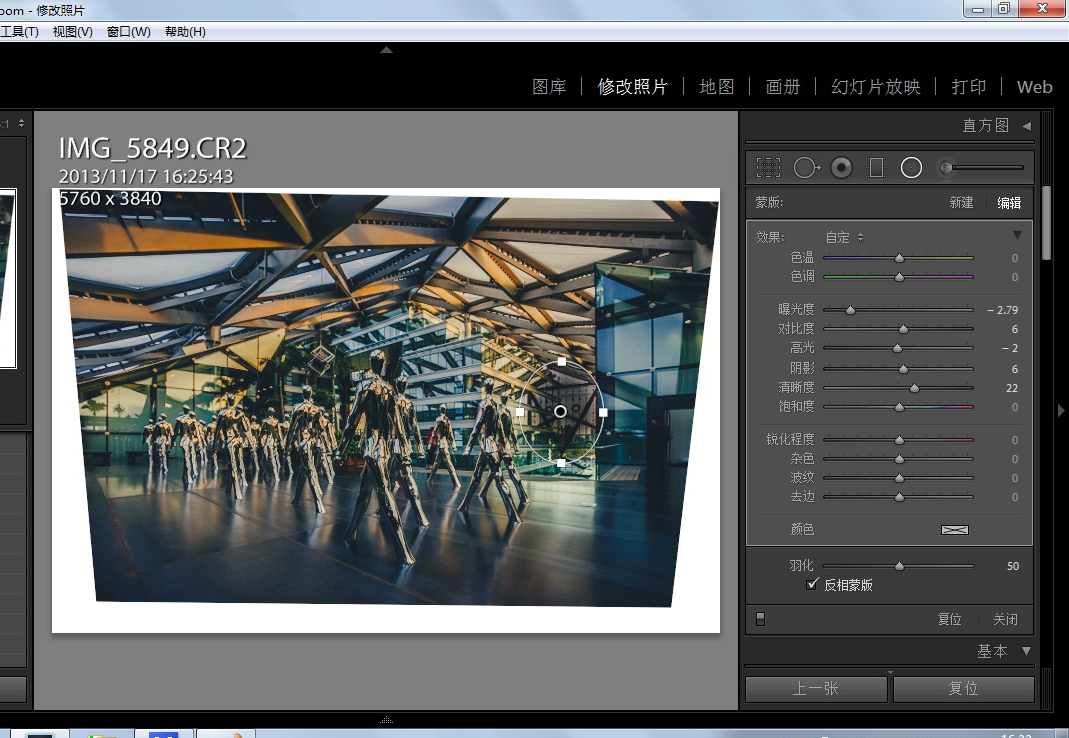Screen dimensions: 1069x738
Task: Click the 波纹 moire slider handle
Action: pos(899,478)
